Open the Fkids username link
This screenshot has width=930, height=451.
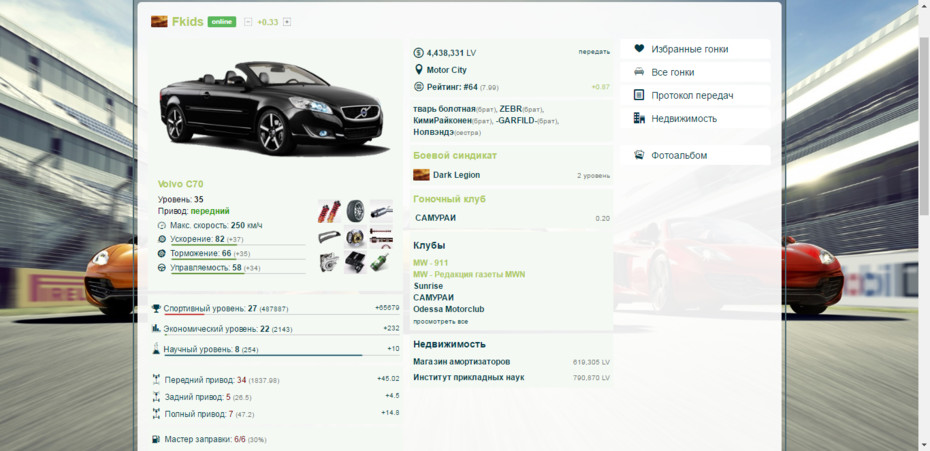coord(187,22)
